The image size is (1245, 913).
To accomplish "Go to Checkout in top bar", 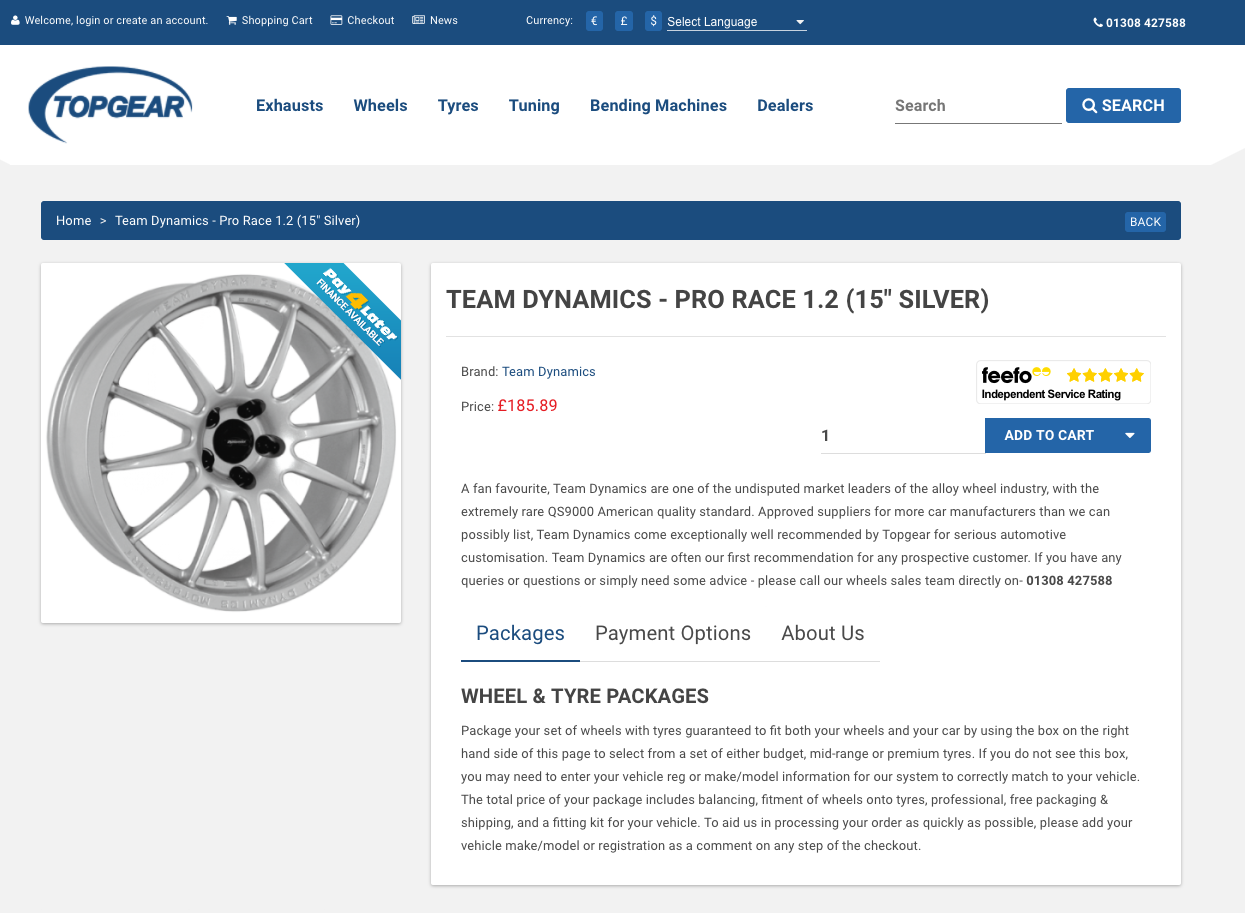I will pos(362,20).
